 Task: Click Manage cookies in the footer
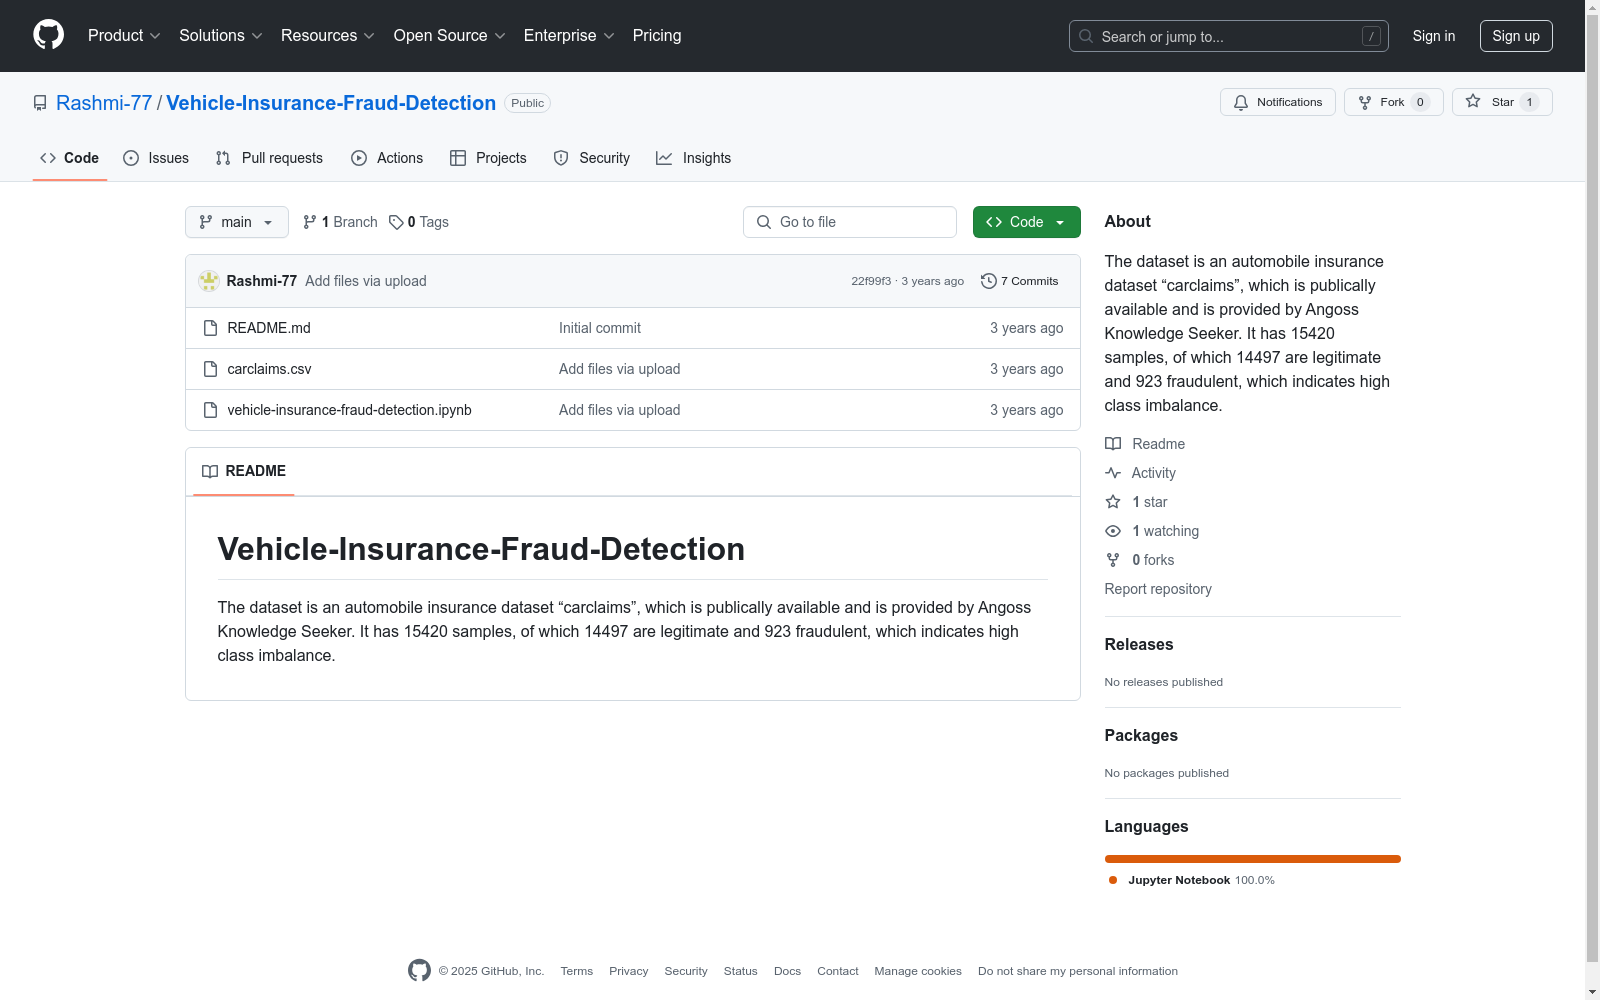coord(918,971)
